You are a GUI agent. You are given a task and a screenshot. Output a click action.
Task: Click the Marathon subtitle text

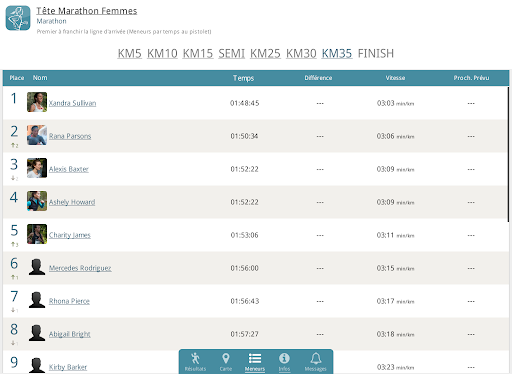pos(51,21)
